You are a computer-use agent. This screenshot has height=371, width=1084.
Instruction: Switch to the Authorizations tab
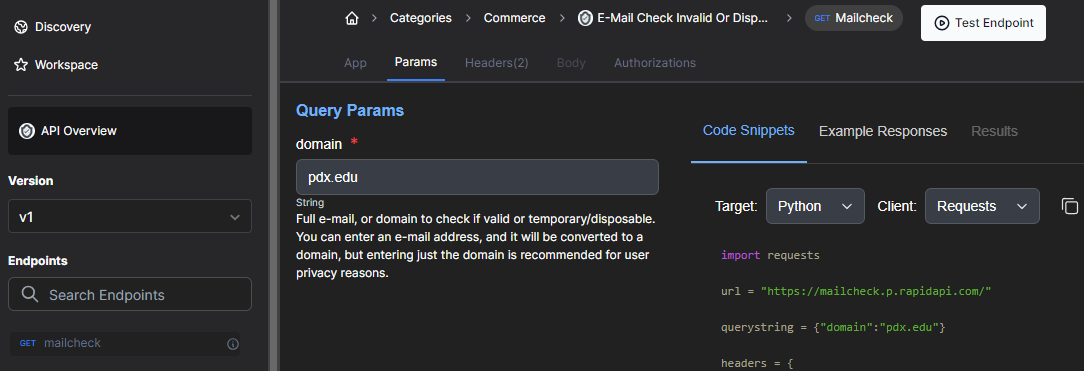click(655, 63)
